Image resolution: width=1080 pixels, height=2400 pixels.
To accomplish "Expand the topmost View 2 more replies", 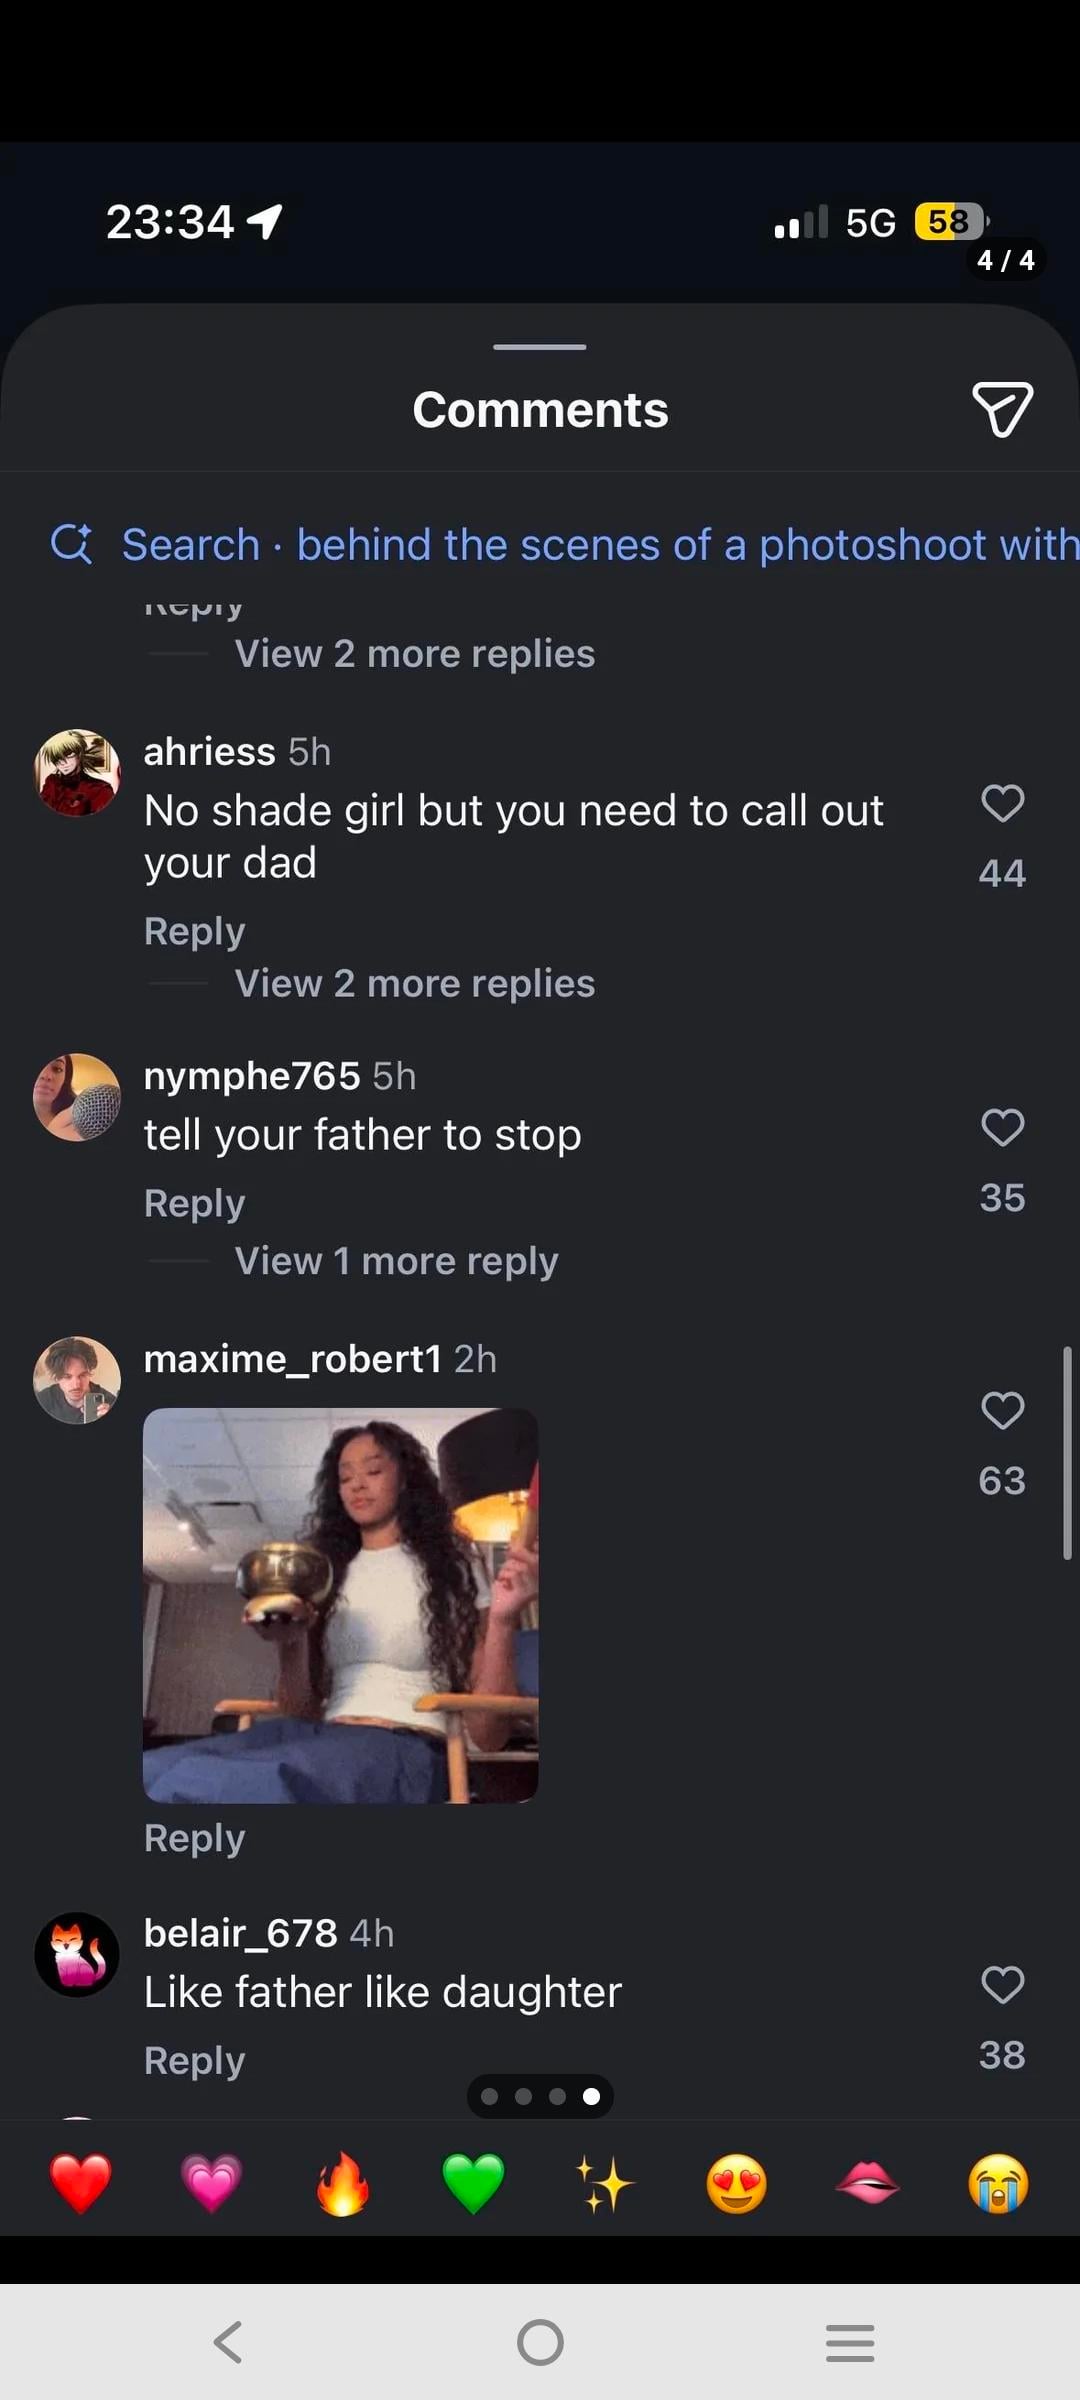I will coord(414,654).
